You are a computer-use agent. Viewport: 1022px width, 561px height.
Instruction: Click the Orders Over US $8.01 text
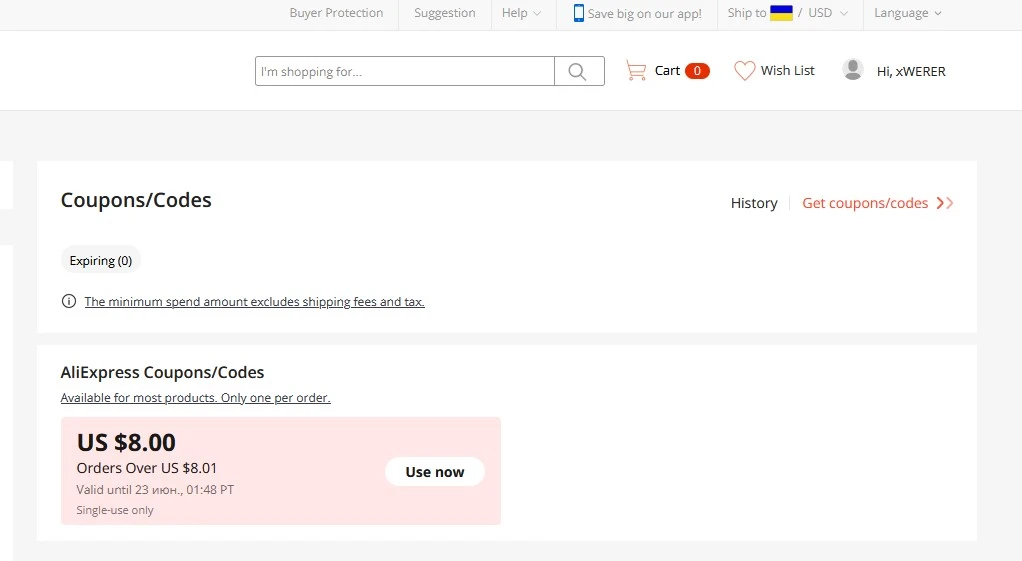pos(147,468)
